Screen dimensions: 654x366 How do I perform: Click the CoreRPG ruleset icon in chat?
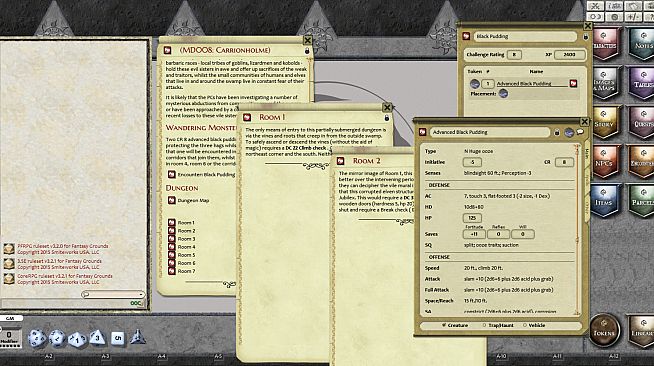(x=9, y=278)
